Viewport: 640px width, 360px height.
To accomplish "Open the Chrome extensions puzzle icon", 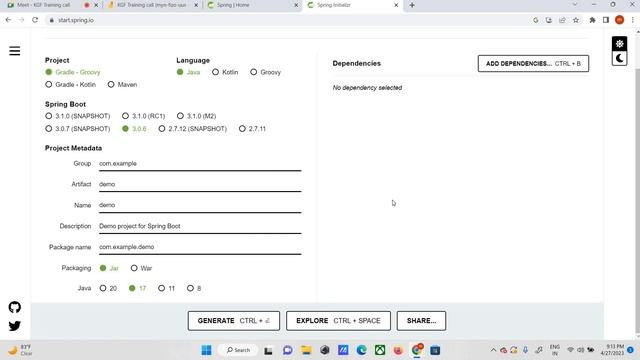I will tap(592, 20).
